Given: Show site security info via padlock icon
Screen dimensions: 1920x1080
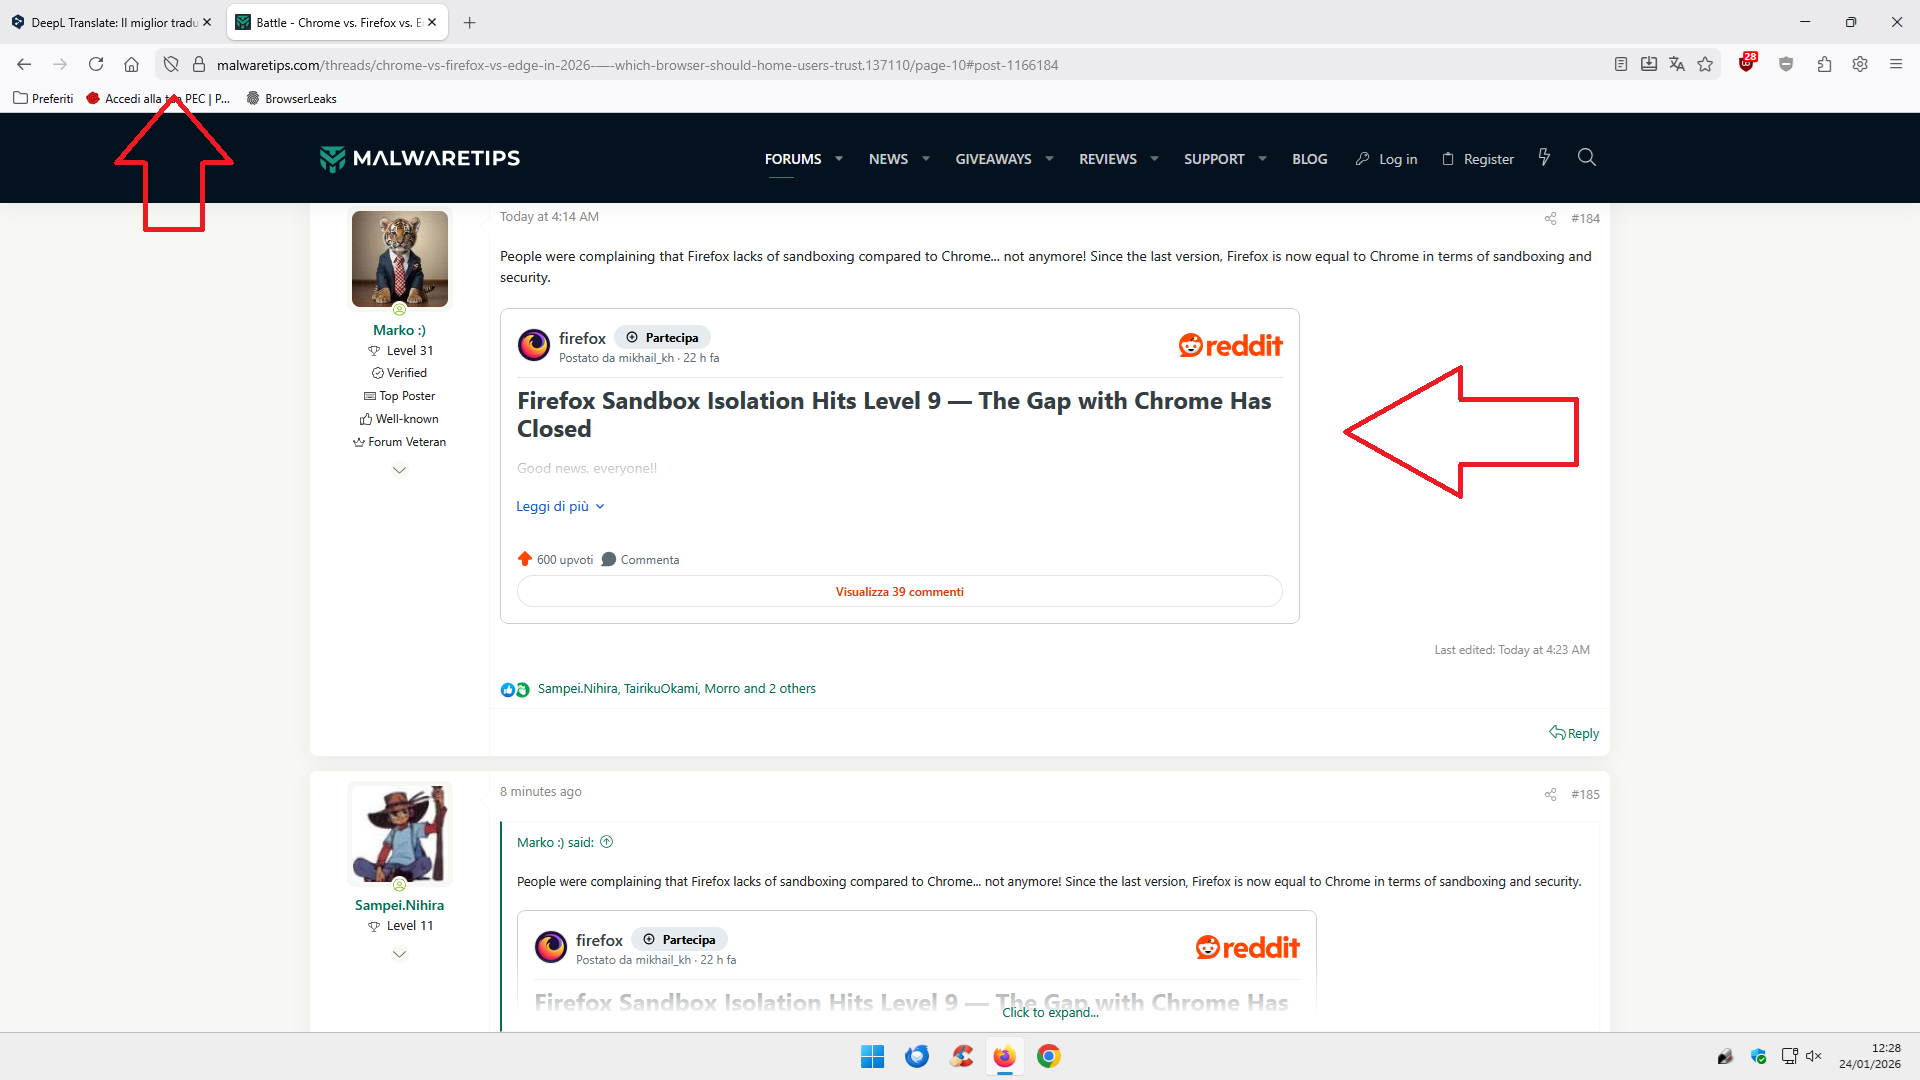Looking at the screenshot, I should pyautogui.click(x=199, y=65).
